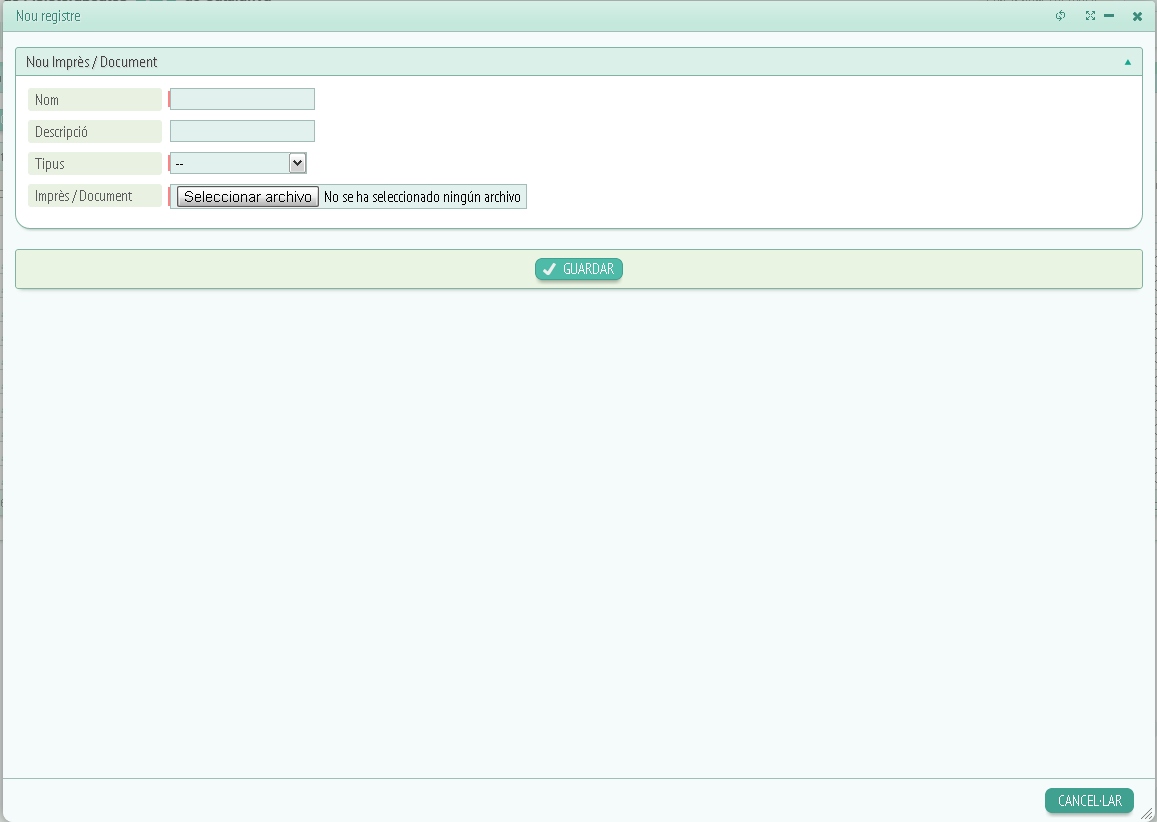Click the resize grip at dialog corner
Screen dimensions: 1157x822
[1147, 814]
